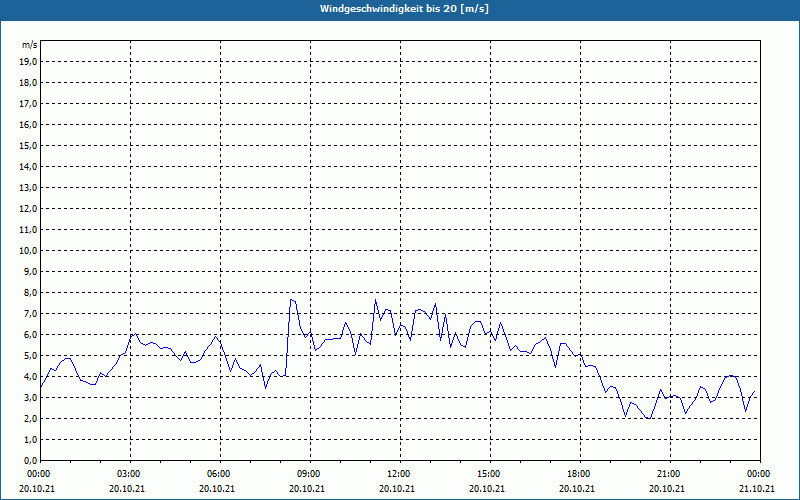
Task: Click the 9,0 y-axis label
Action: [x=30, y=271]
